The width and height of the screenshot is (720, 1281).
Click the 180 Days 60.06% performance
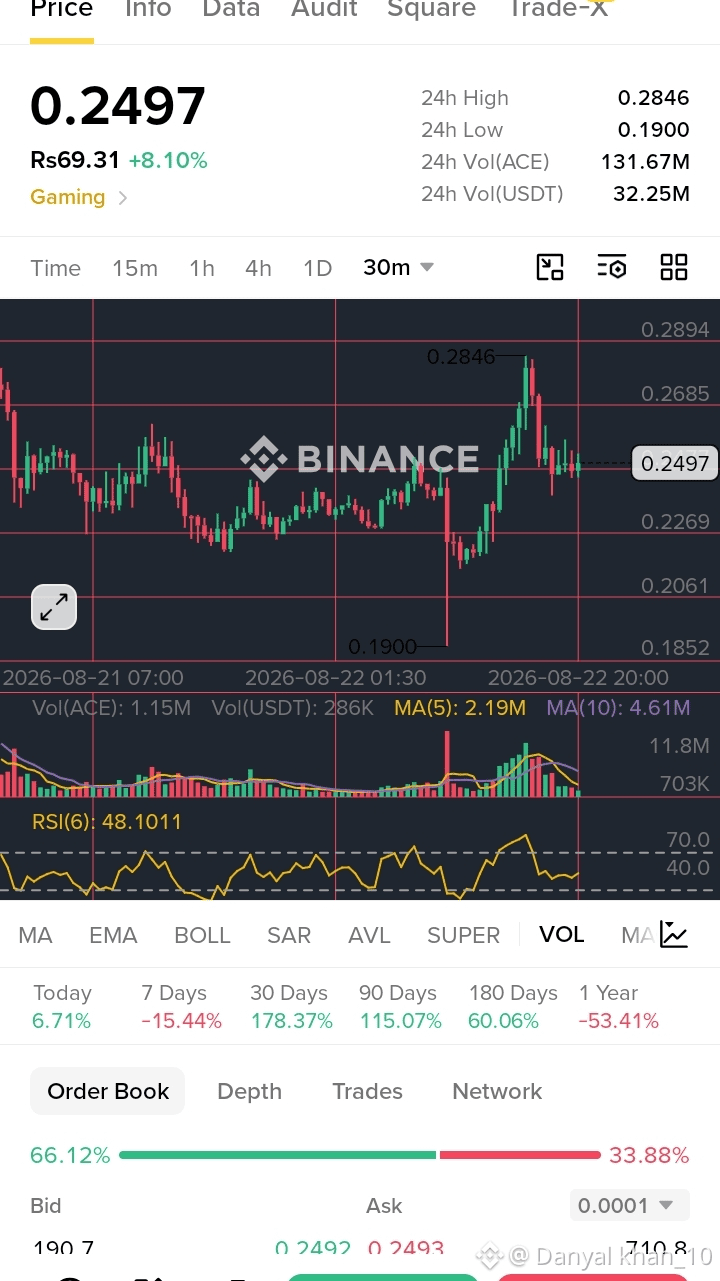click(x=513, y=1007)
